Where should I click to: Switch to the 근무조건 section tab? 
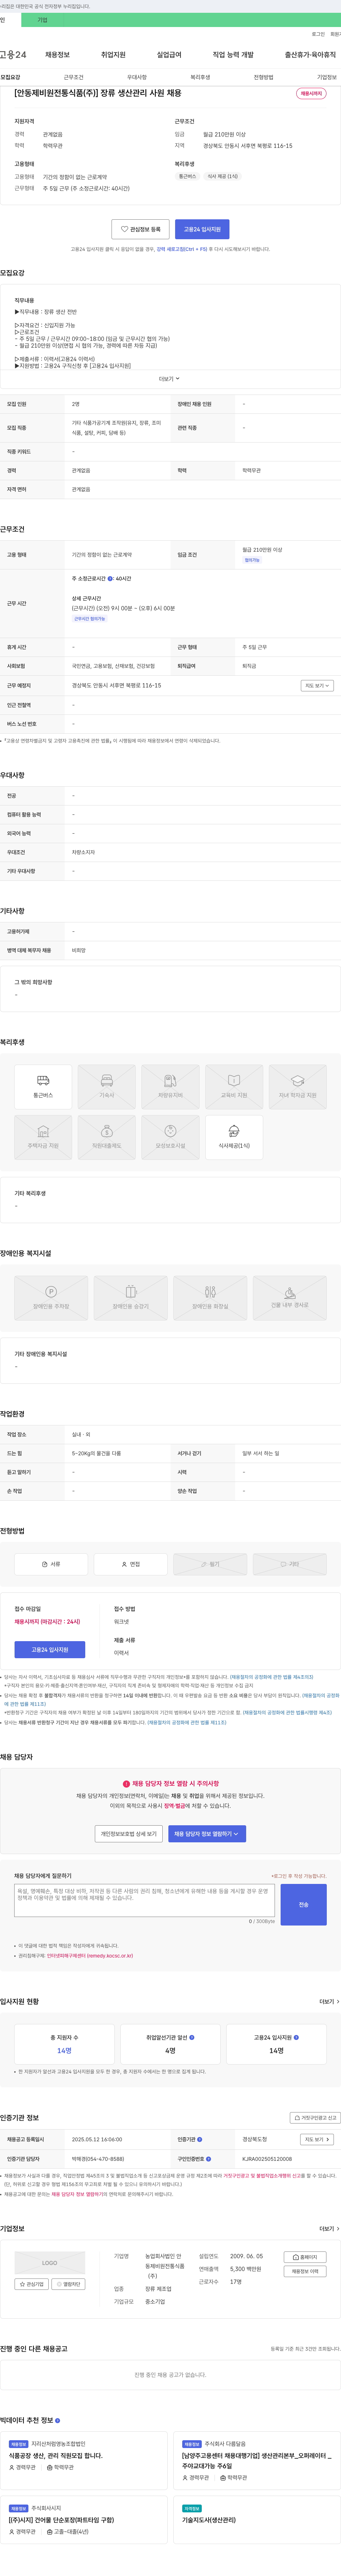pyautogui.click(x=73, y=77)
